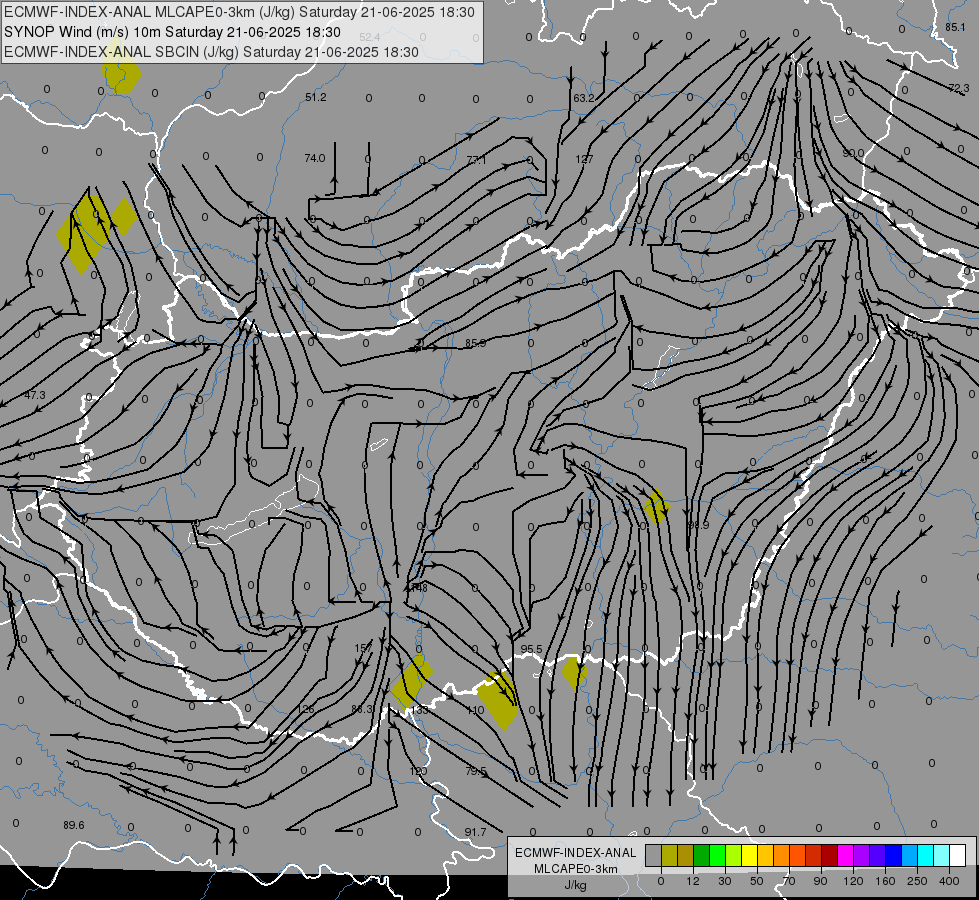Click the map value 79.5
979x900 pixels.
[x=476, y=771]
